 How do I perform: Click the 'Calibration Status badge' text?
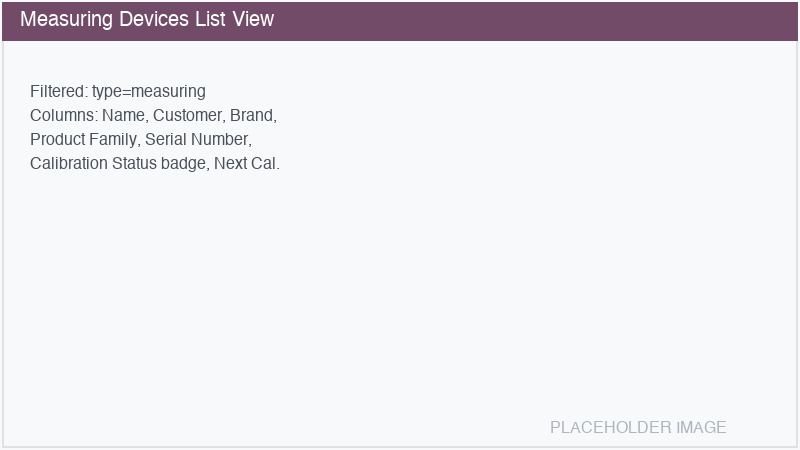pos(119,164)
